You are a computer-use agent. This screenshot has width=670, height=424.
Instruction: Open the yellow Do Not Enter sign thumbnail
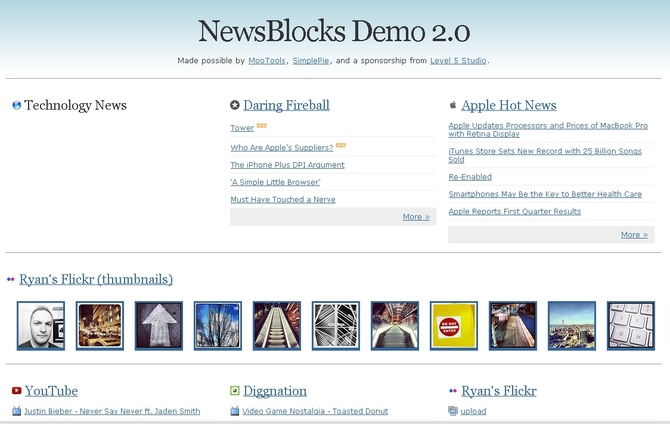(x=454, y=326)
